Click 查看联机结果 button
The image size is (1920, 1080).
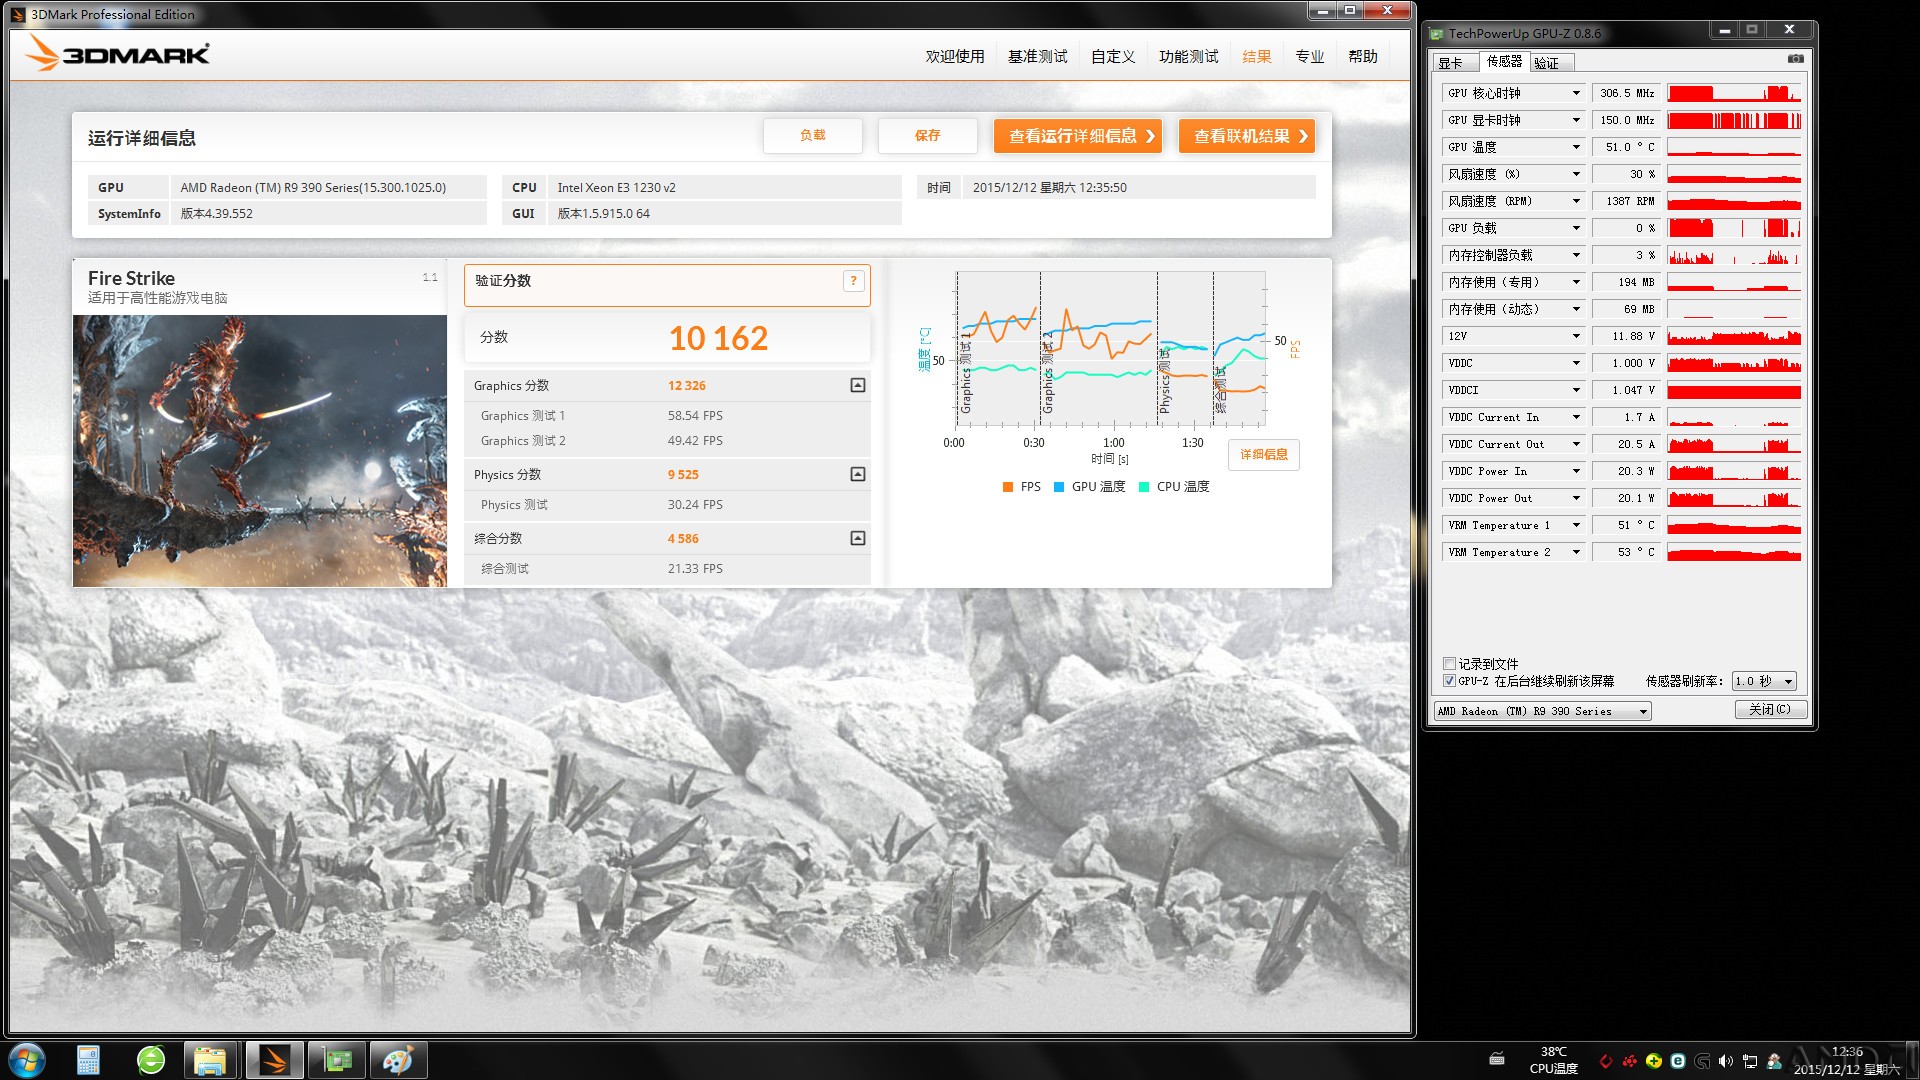pyautogui.click(x=1247, y=136)
